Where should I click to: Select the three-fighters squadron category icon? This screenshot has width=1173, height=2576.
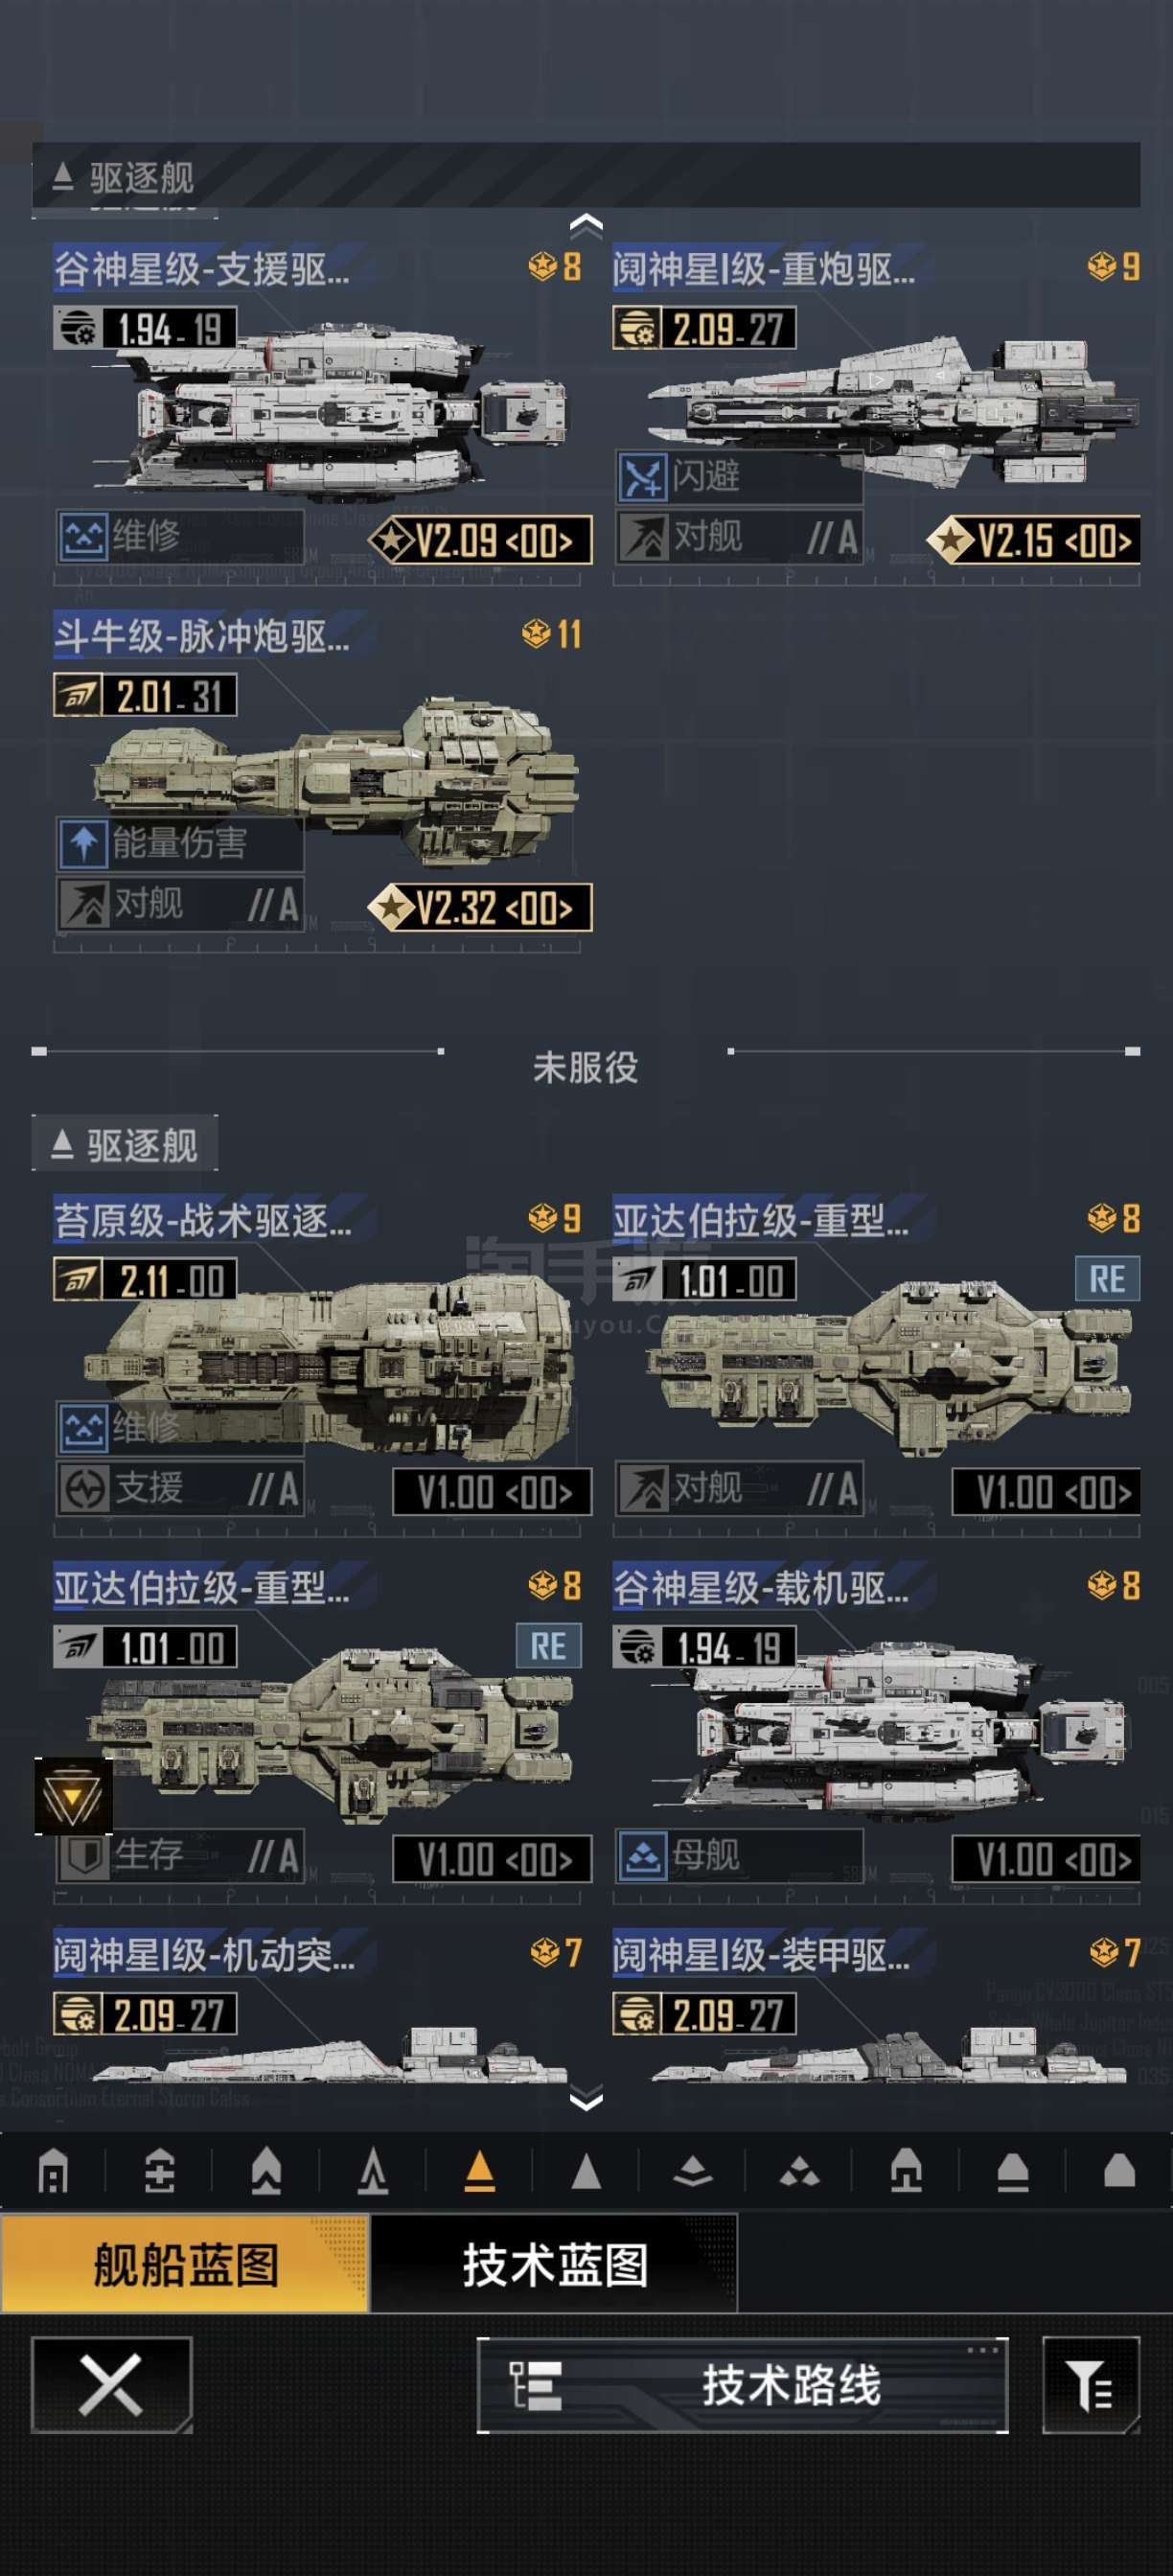tap(799, 2171)
